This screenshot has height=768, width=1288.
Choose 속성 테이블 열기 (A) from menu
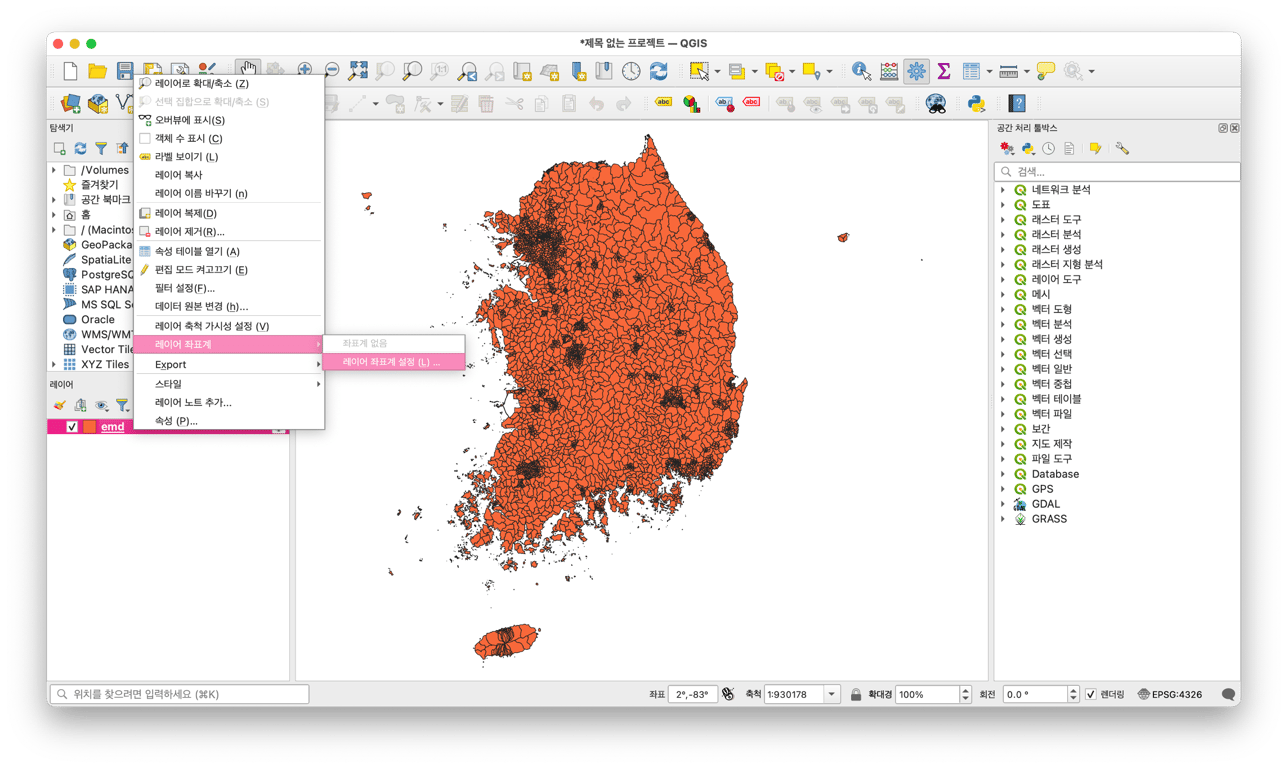197,251
